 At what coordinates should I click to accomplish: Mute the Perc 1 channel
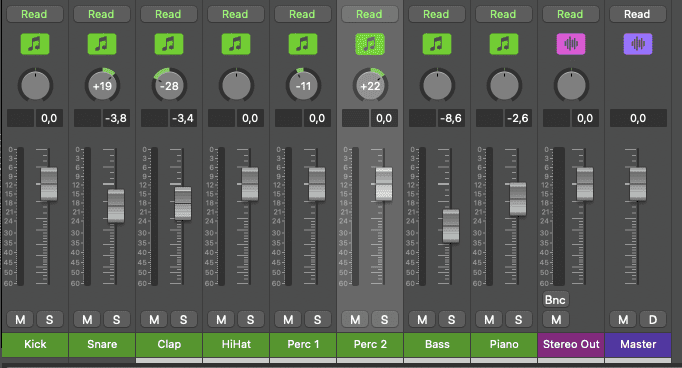coord(288,320)
